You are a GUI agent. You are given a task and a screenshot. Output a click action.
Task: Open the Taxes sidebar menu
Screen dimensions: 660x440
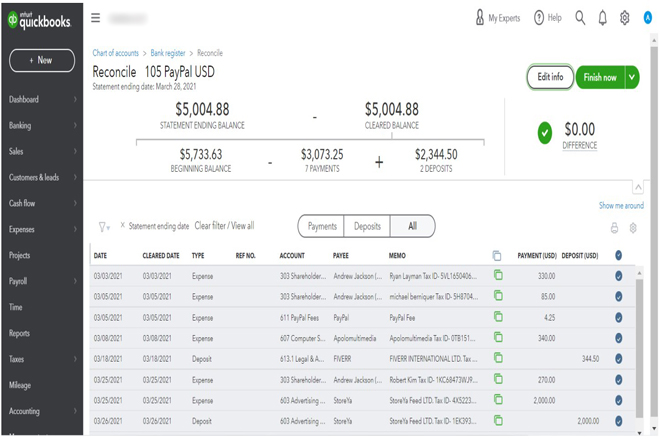pyautogui.click(x=41, y=359)
